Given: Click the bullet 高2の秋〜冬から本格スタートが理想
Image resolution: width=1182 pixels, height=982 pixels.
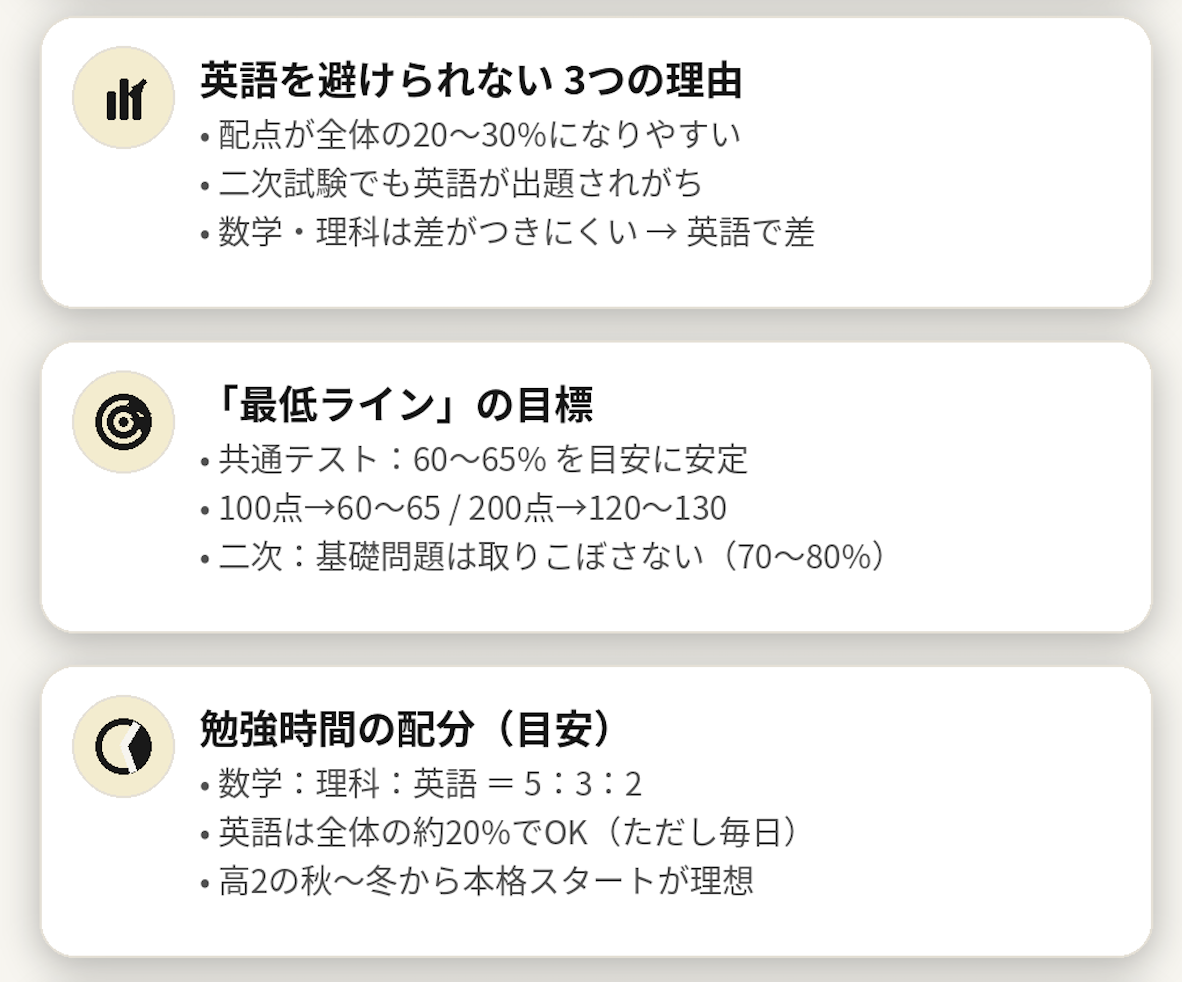Looking at the screenshot, I should pos(476,882).
